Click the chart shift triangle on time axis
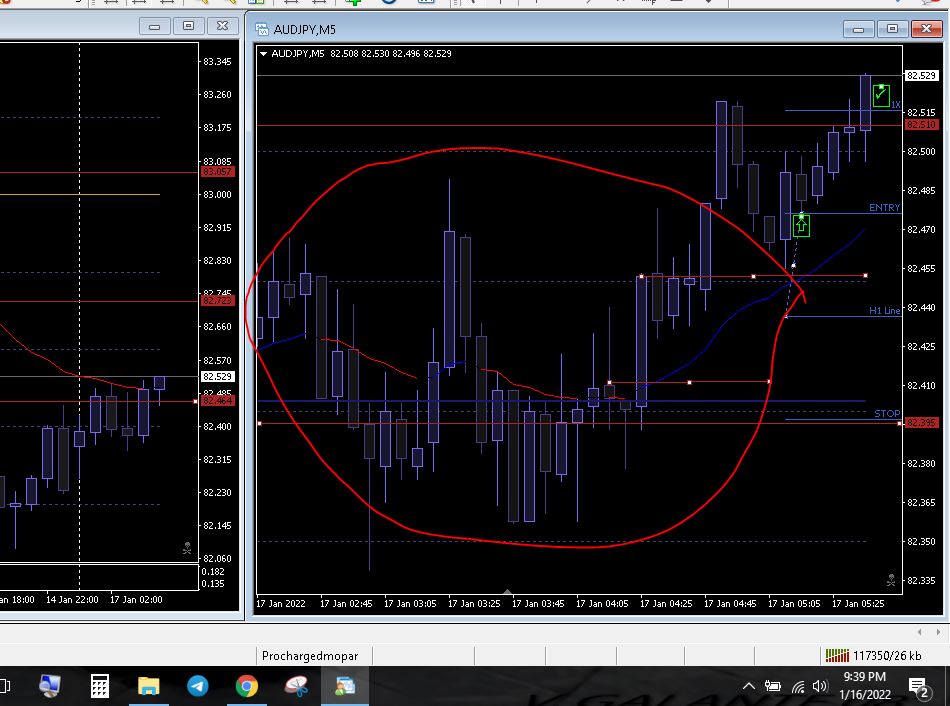950x706 pixels. pos(508,591)
